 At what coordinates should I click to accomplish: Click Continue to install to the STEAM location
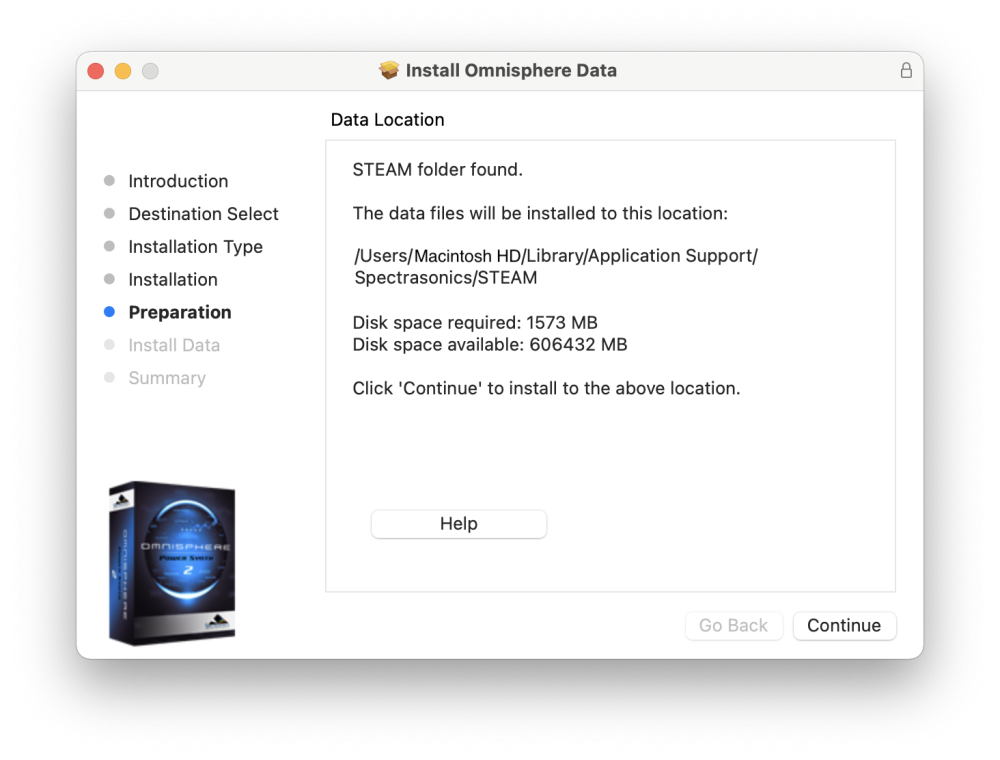(844, 625)
